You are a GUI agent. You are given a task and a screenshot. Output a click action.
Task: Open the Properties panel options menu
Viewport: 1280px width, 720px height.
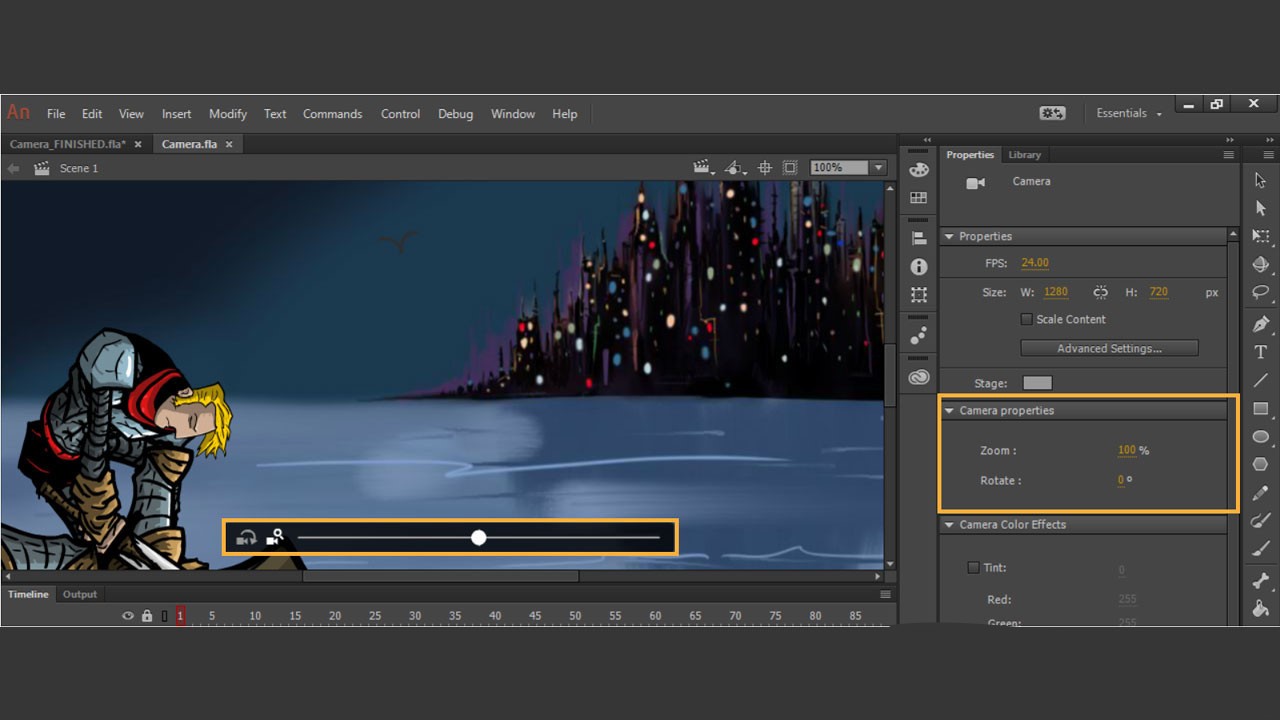1228,155
